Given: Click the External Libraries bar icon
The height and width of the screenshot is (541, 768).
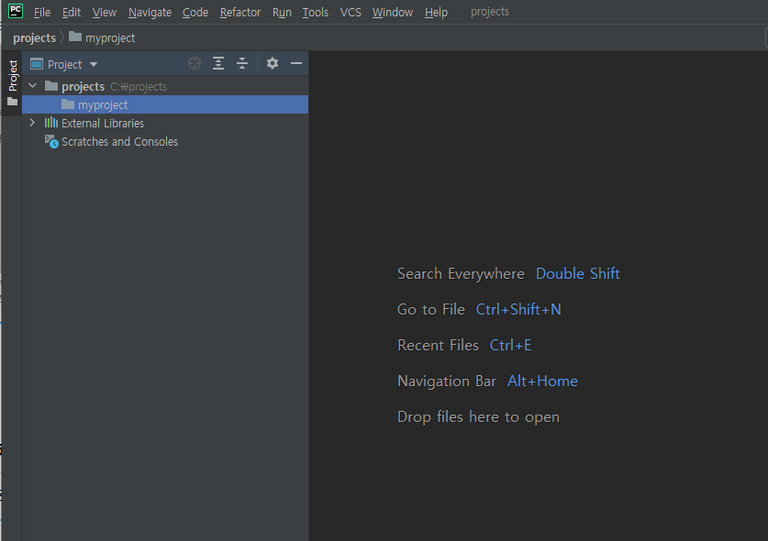Looking at the screenshot, I should point(51,122).
